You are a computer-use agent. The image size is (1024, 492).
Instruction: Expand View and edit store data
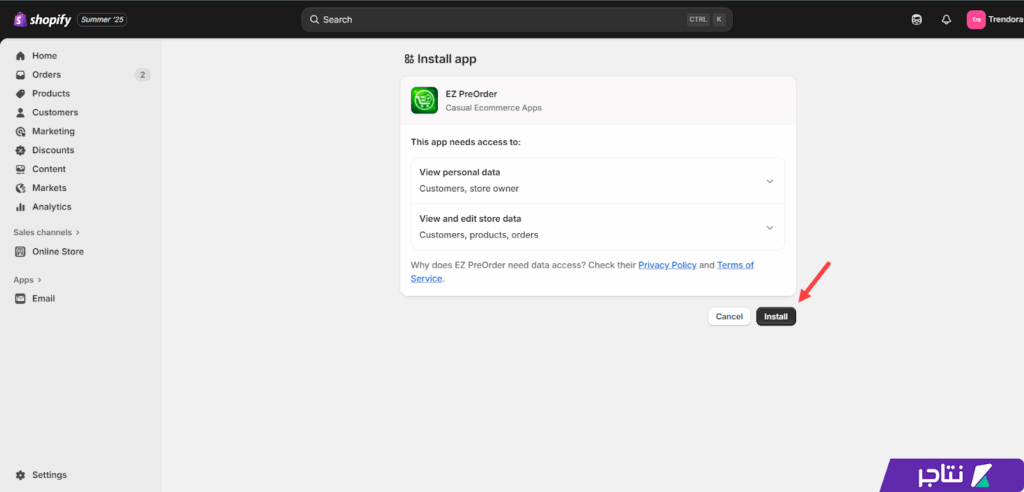click(769, 227)
